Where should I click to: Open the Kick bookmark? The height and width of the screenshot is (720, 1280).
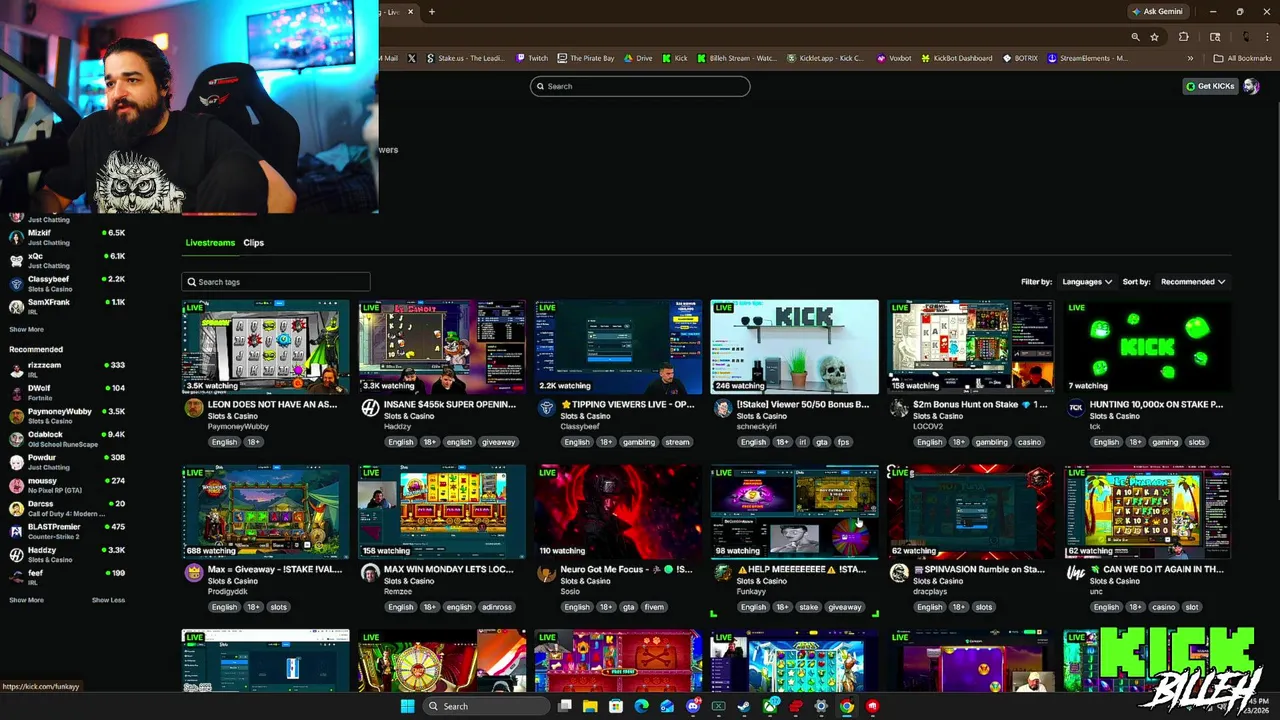(675, 58)
